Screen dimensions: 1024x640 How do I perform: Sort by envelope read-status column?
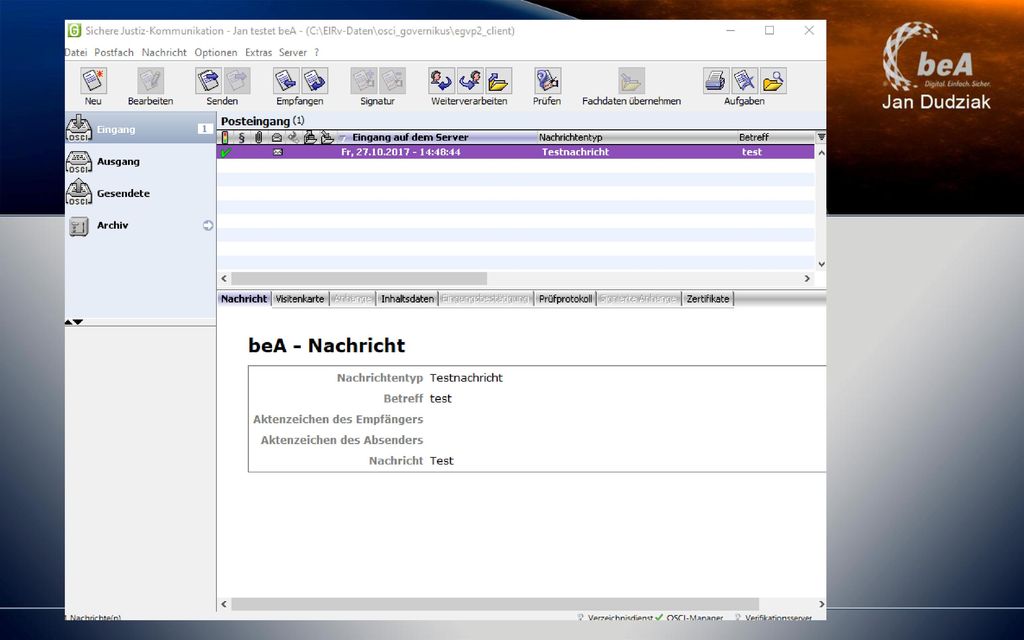click(276, 138)
